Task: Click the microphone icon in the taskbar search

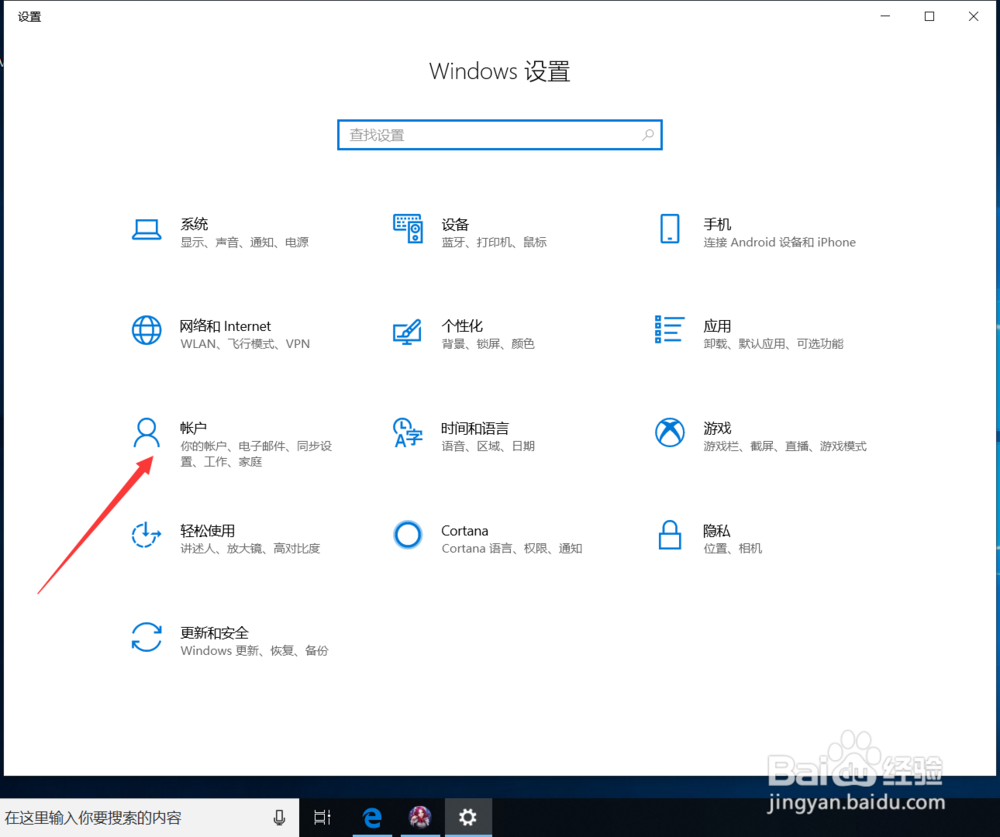Action: 278,817
